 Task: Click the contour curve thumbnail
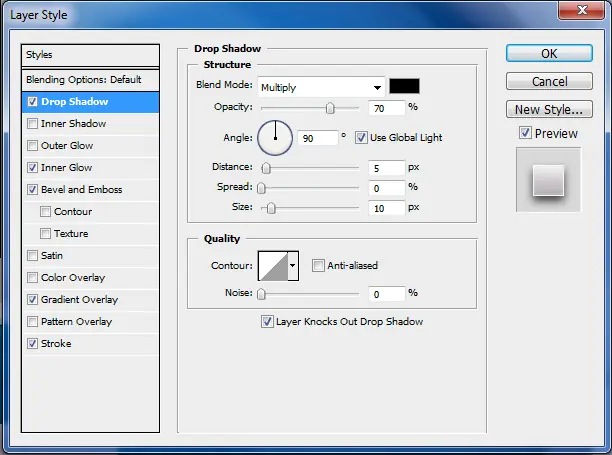[274, 266]
